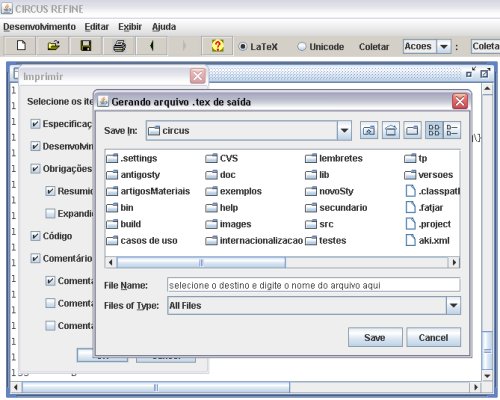Toggle the Especificação checkbox in Imprimir
Image resolution: width=500 pixels, height=400 pixels.
tap(35, 124)
